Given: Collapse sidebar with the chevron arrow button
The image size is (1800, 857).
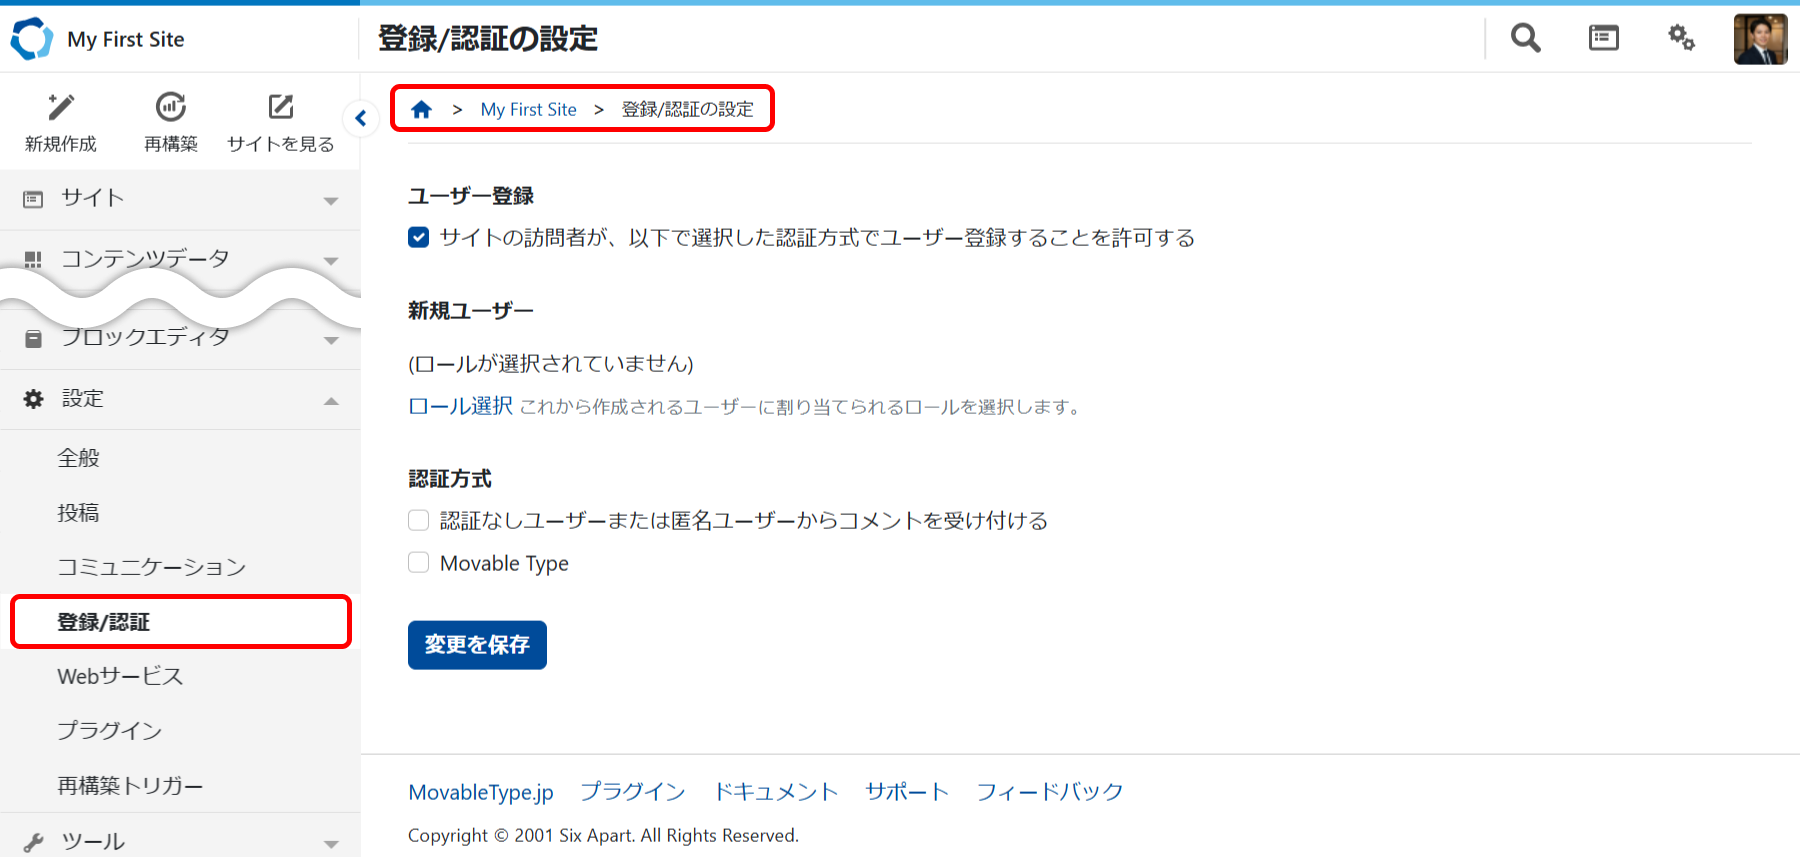Looking at the screenshot, I should (x=361, y=118).
